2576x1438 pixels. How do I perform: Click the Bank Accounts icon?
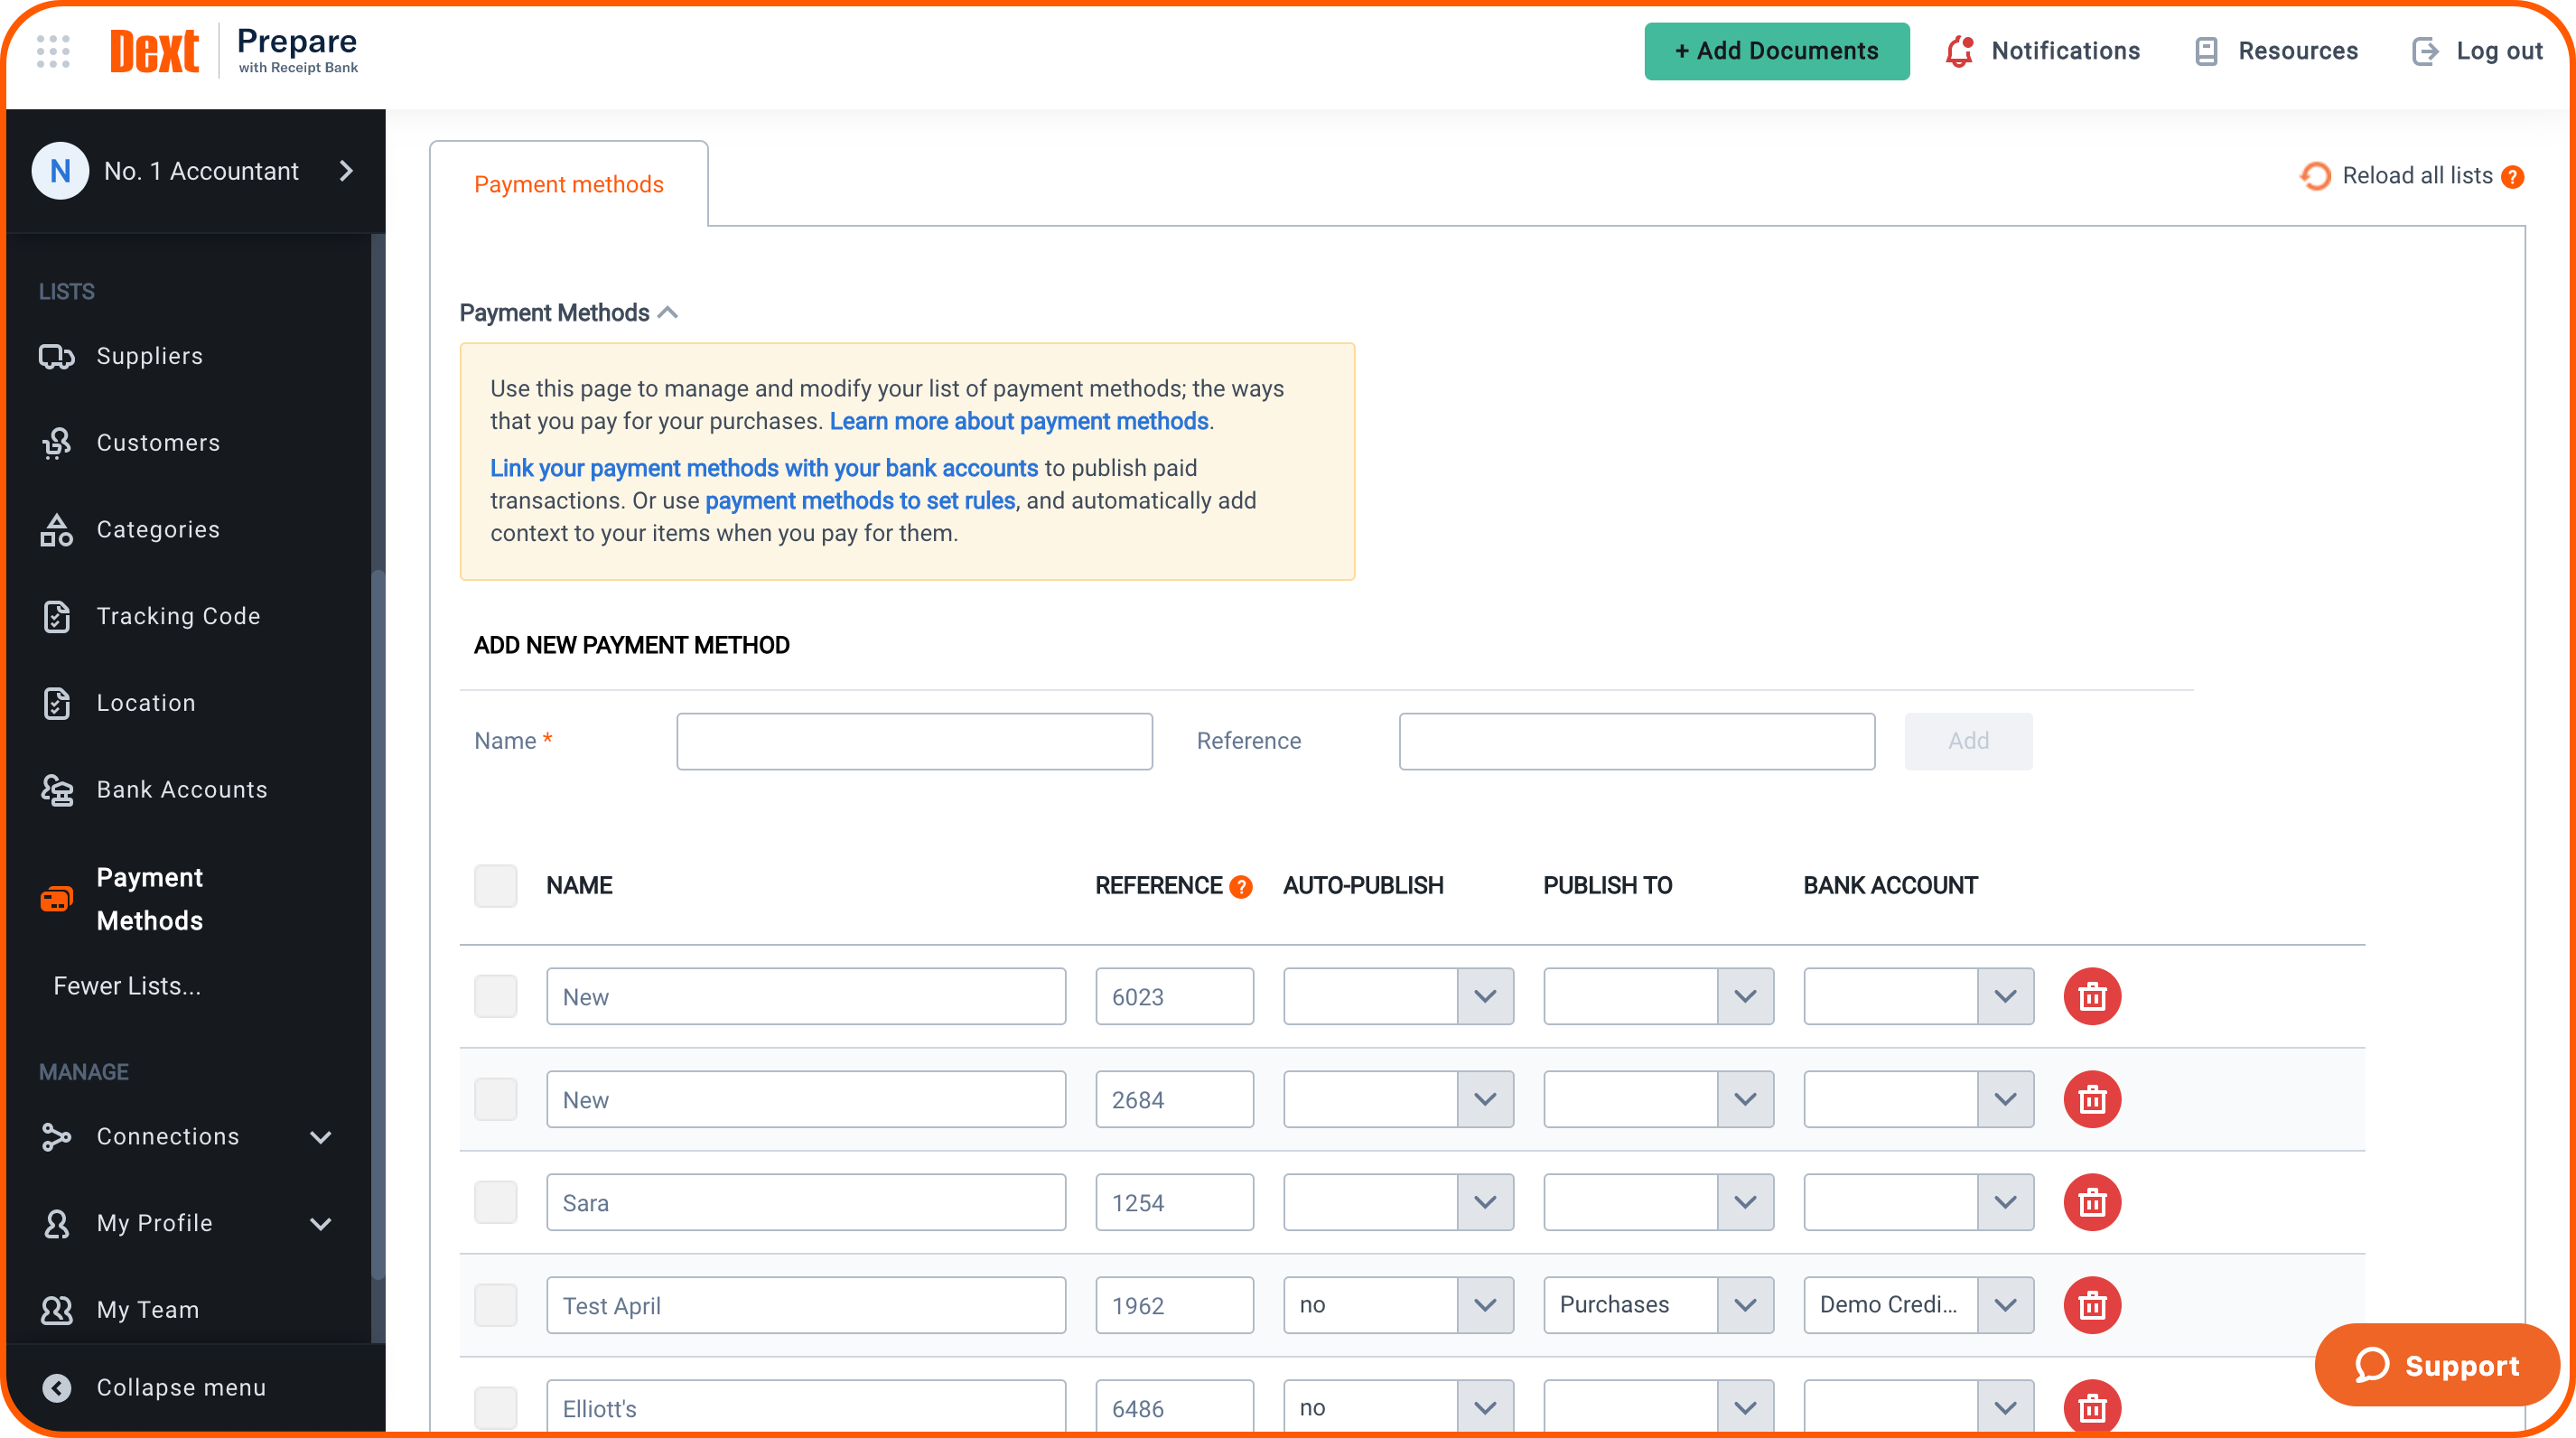click(56, 790)
